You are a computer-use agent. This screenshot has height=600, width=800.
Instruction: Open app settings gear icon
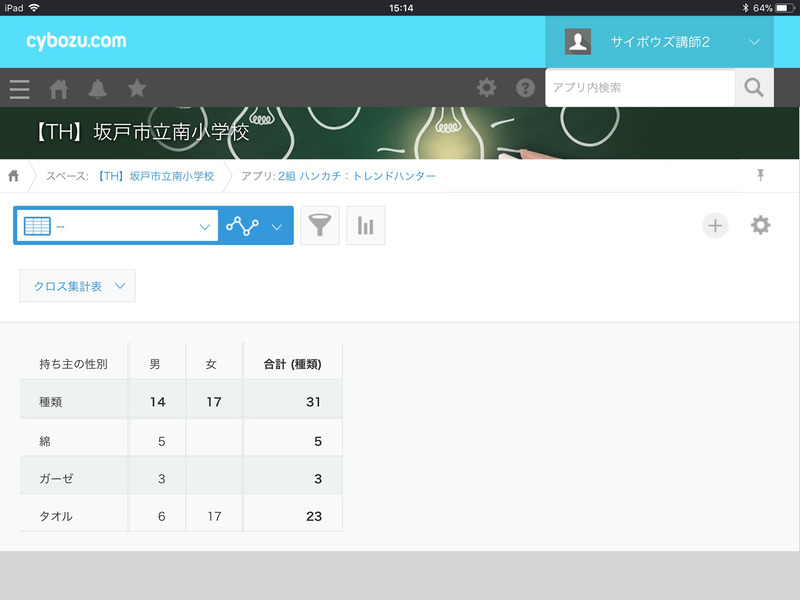[x=761, y=225]
